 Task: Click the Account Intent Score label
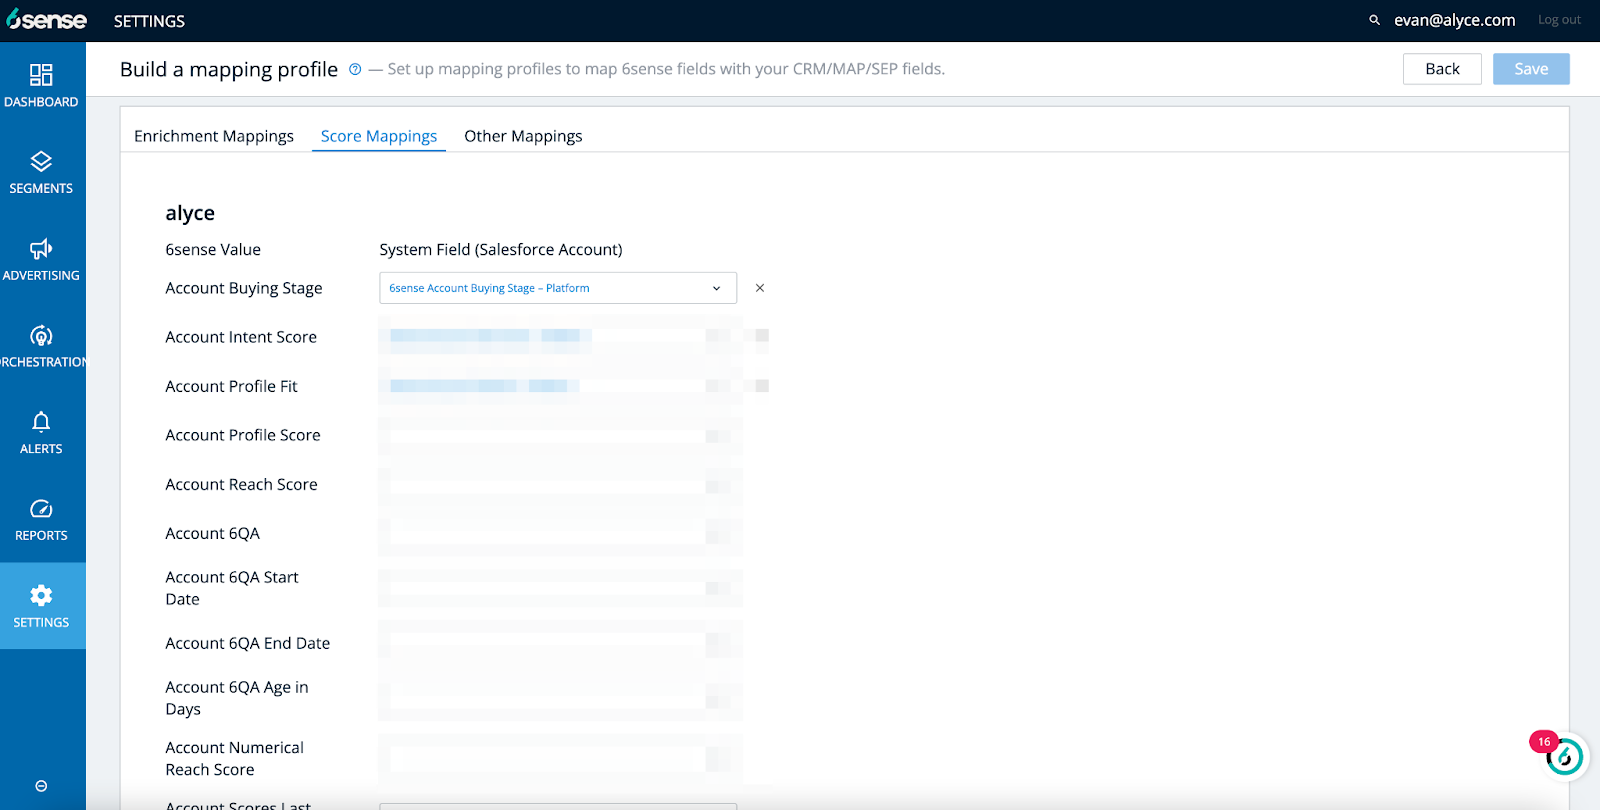[x=241, y=337]
